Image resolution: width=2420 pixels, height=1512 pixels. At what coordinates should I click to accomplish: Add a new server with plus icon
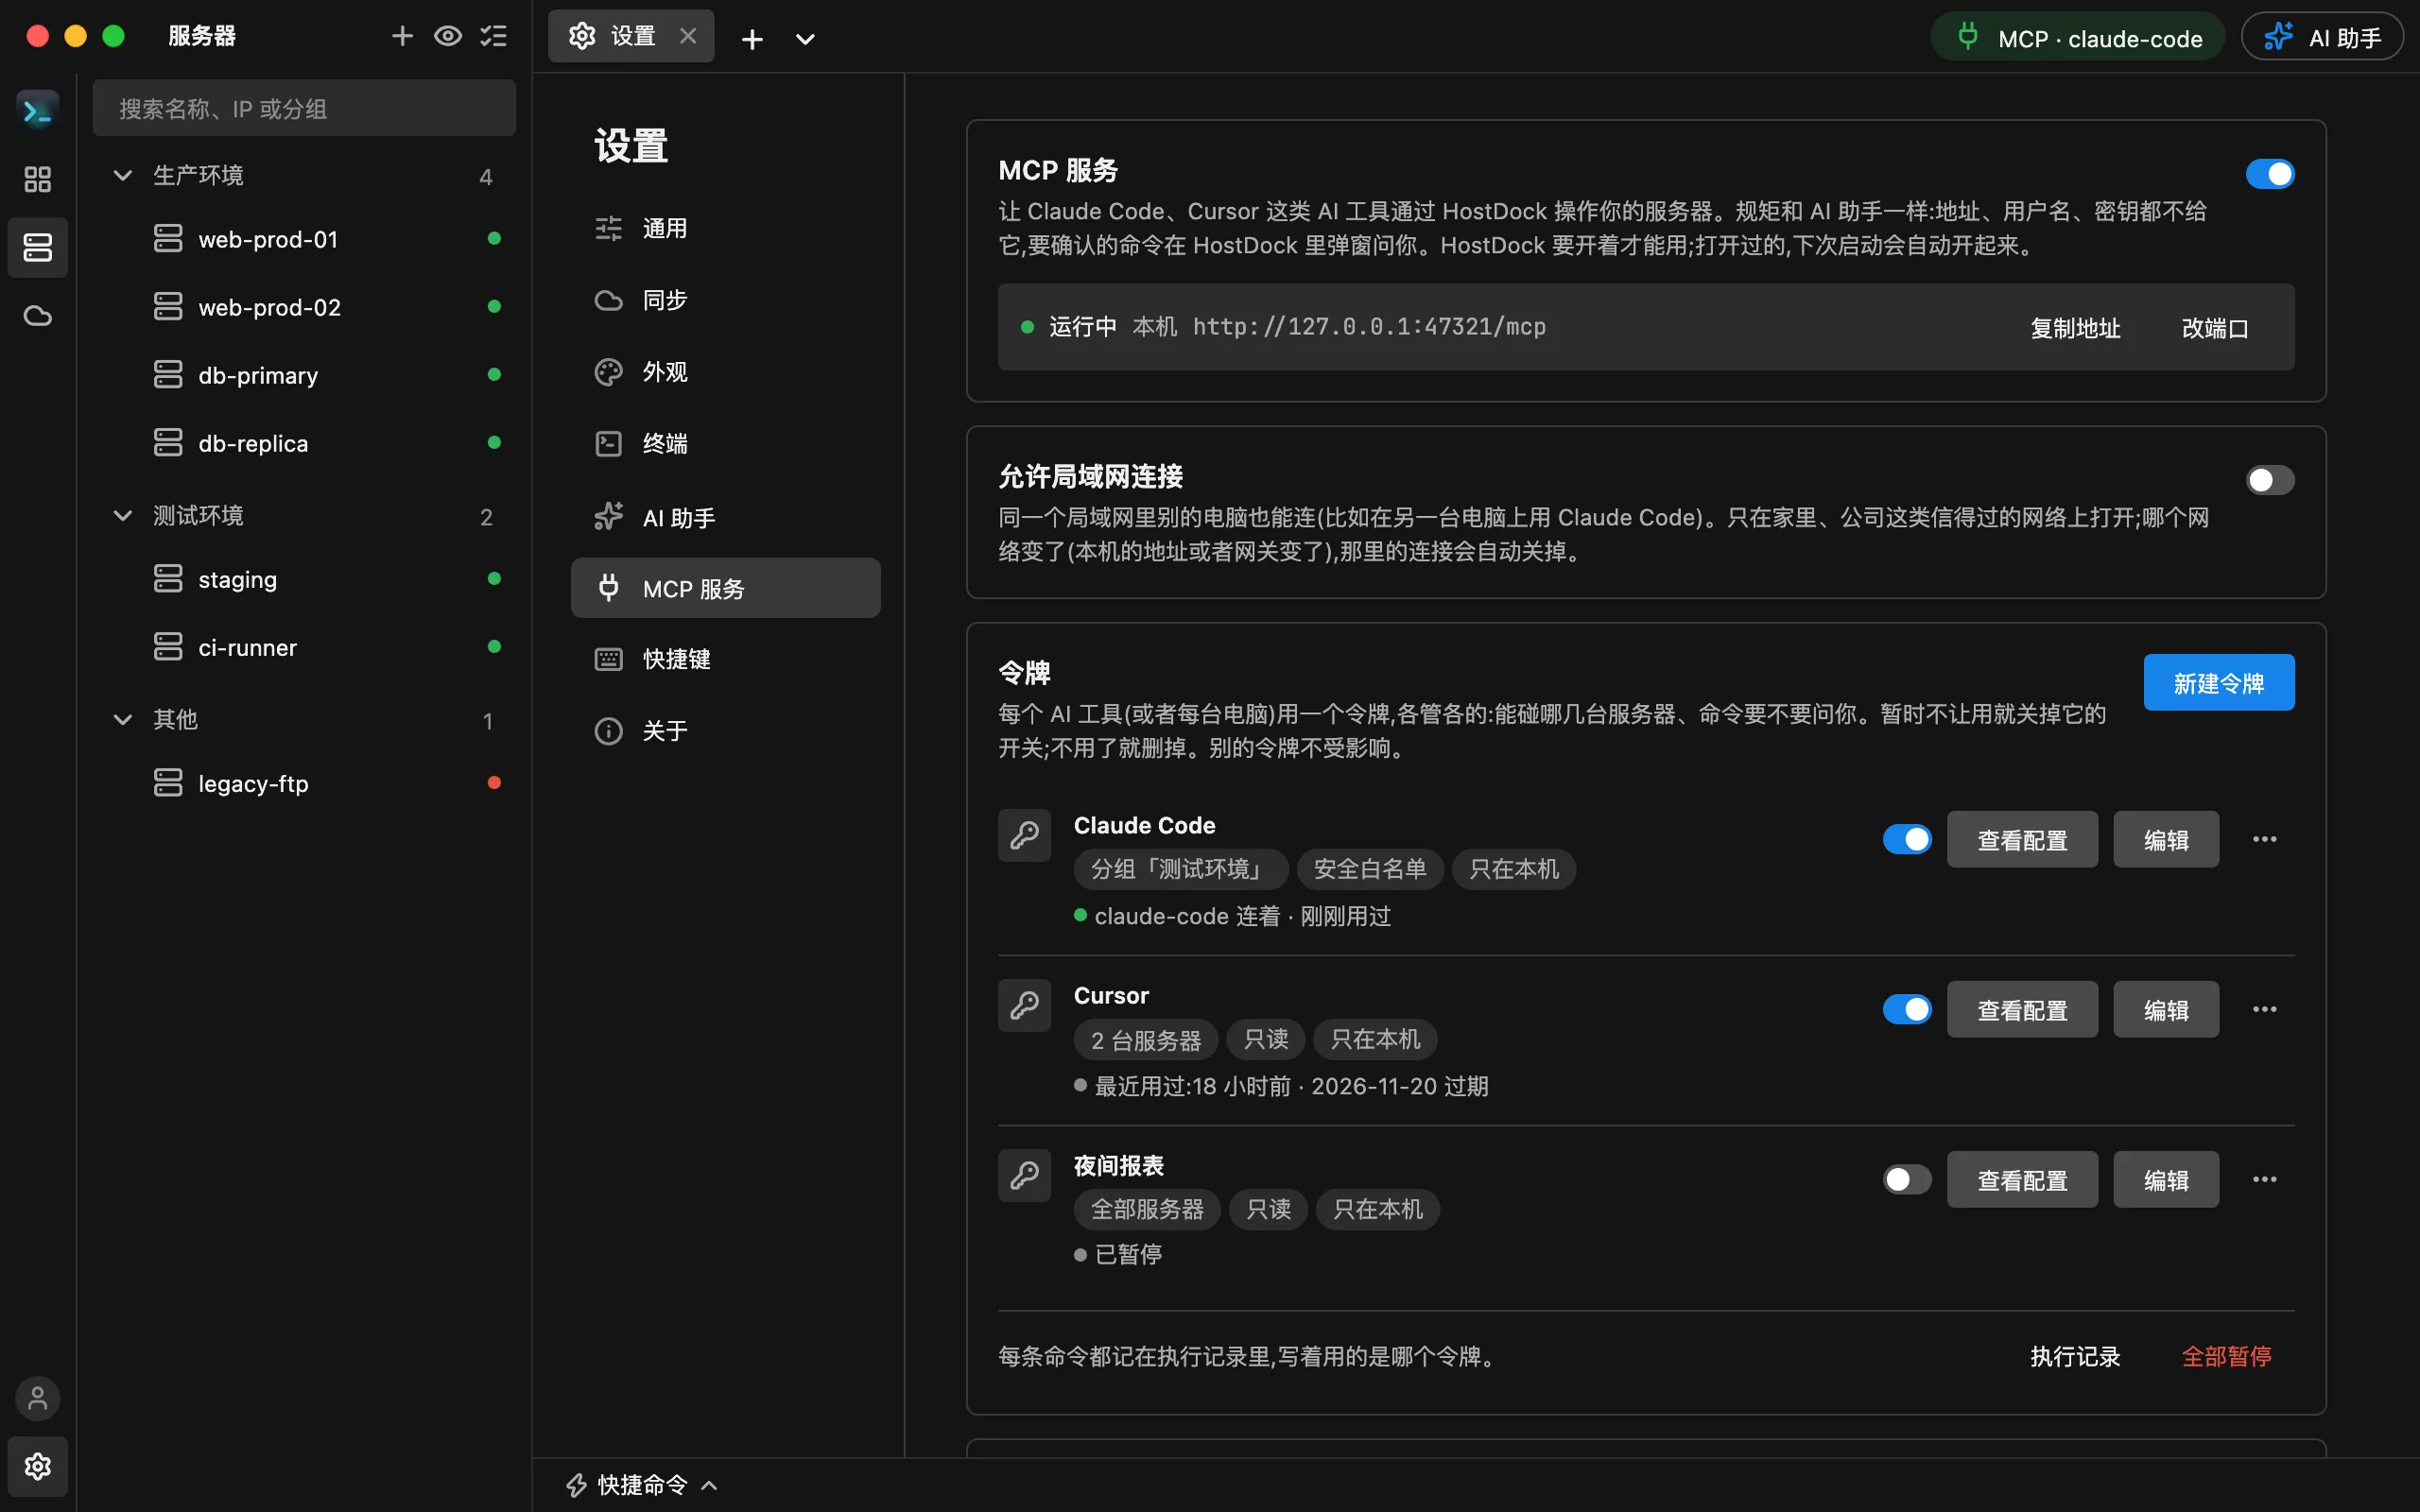click(x=402, y=37)
